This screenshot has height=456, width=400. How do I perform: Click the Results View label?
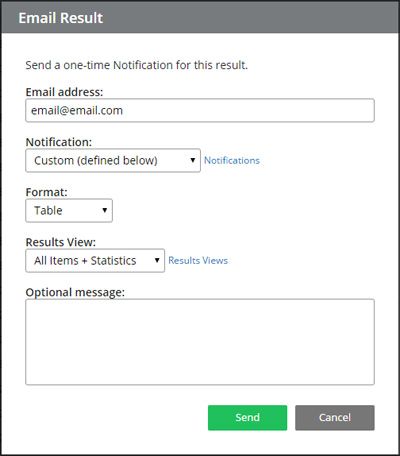61,242
